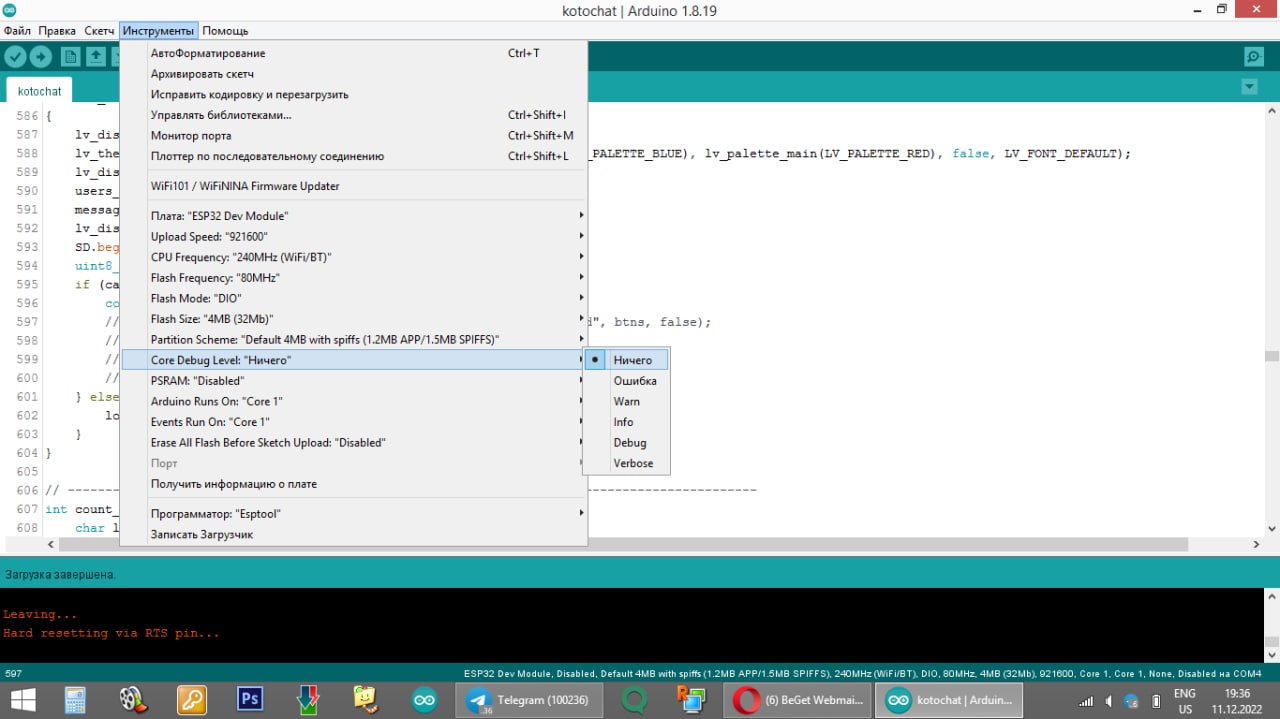Click the network signal tray icon
The image size is (1280, 719).
click(1087, 701)
